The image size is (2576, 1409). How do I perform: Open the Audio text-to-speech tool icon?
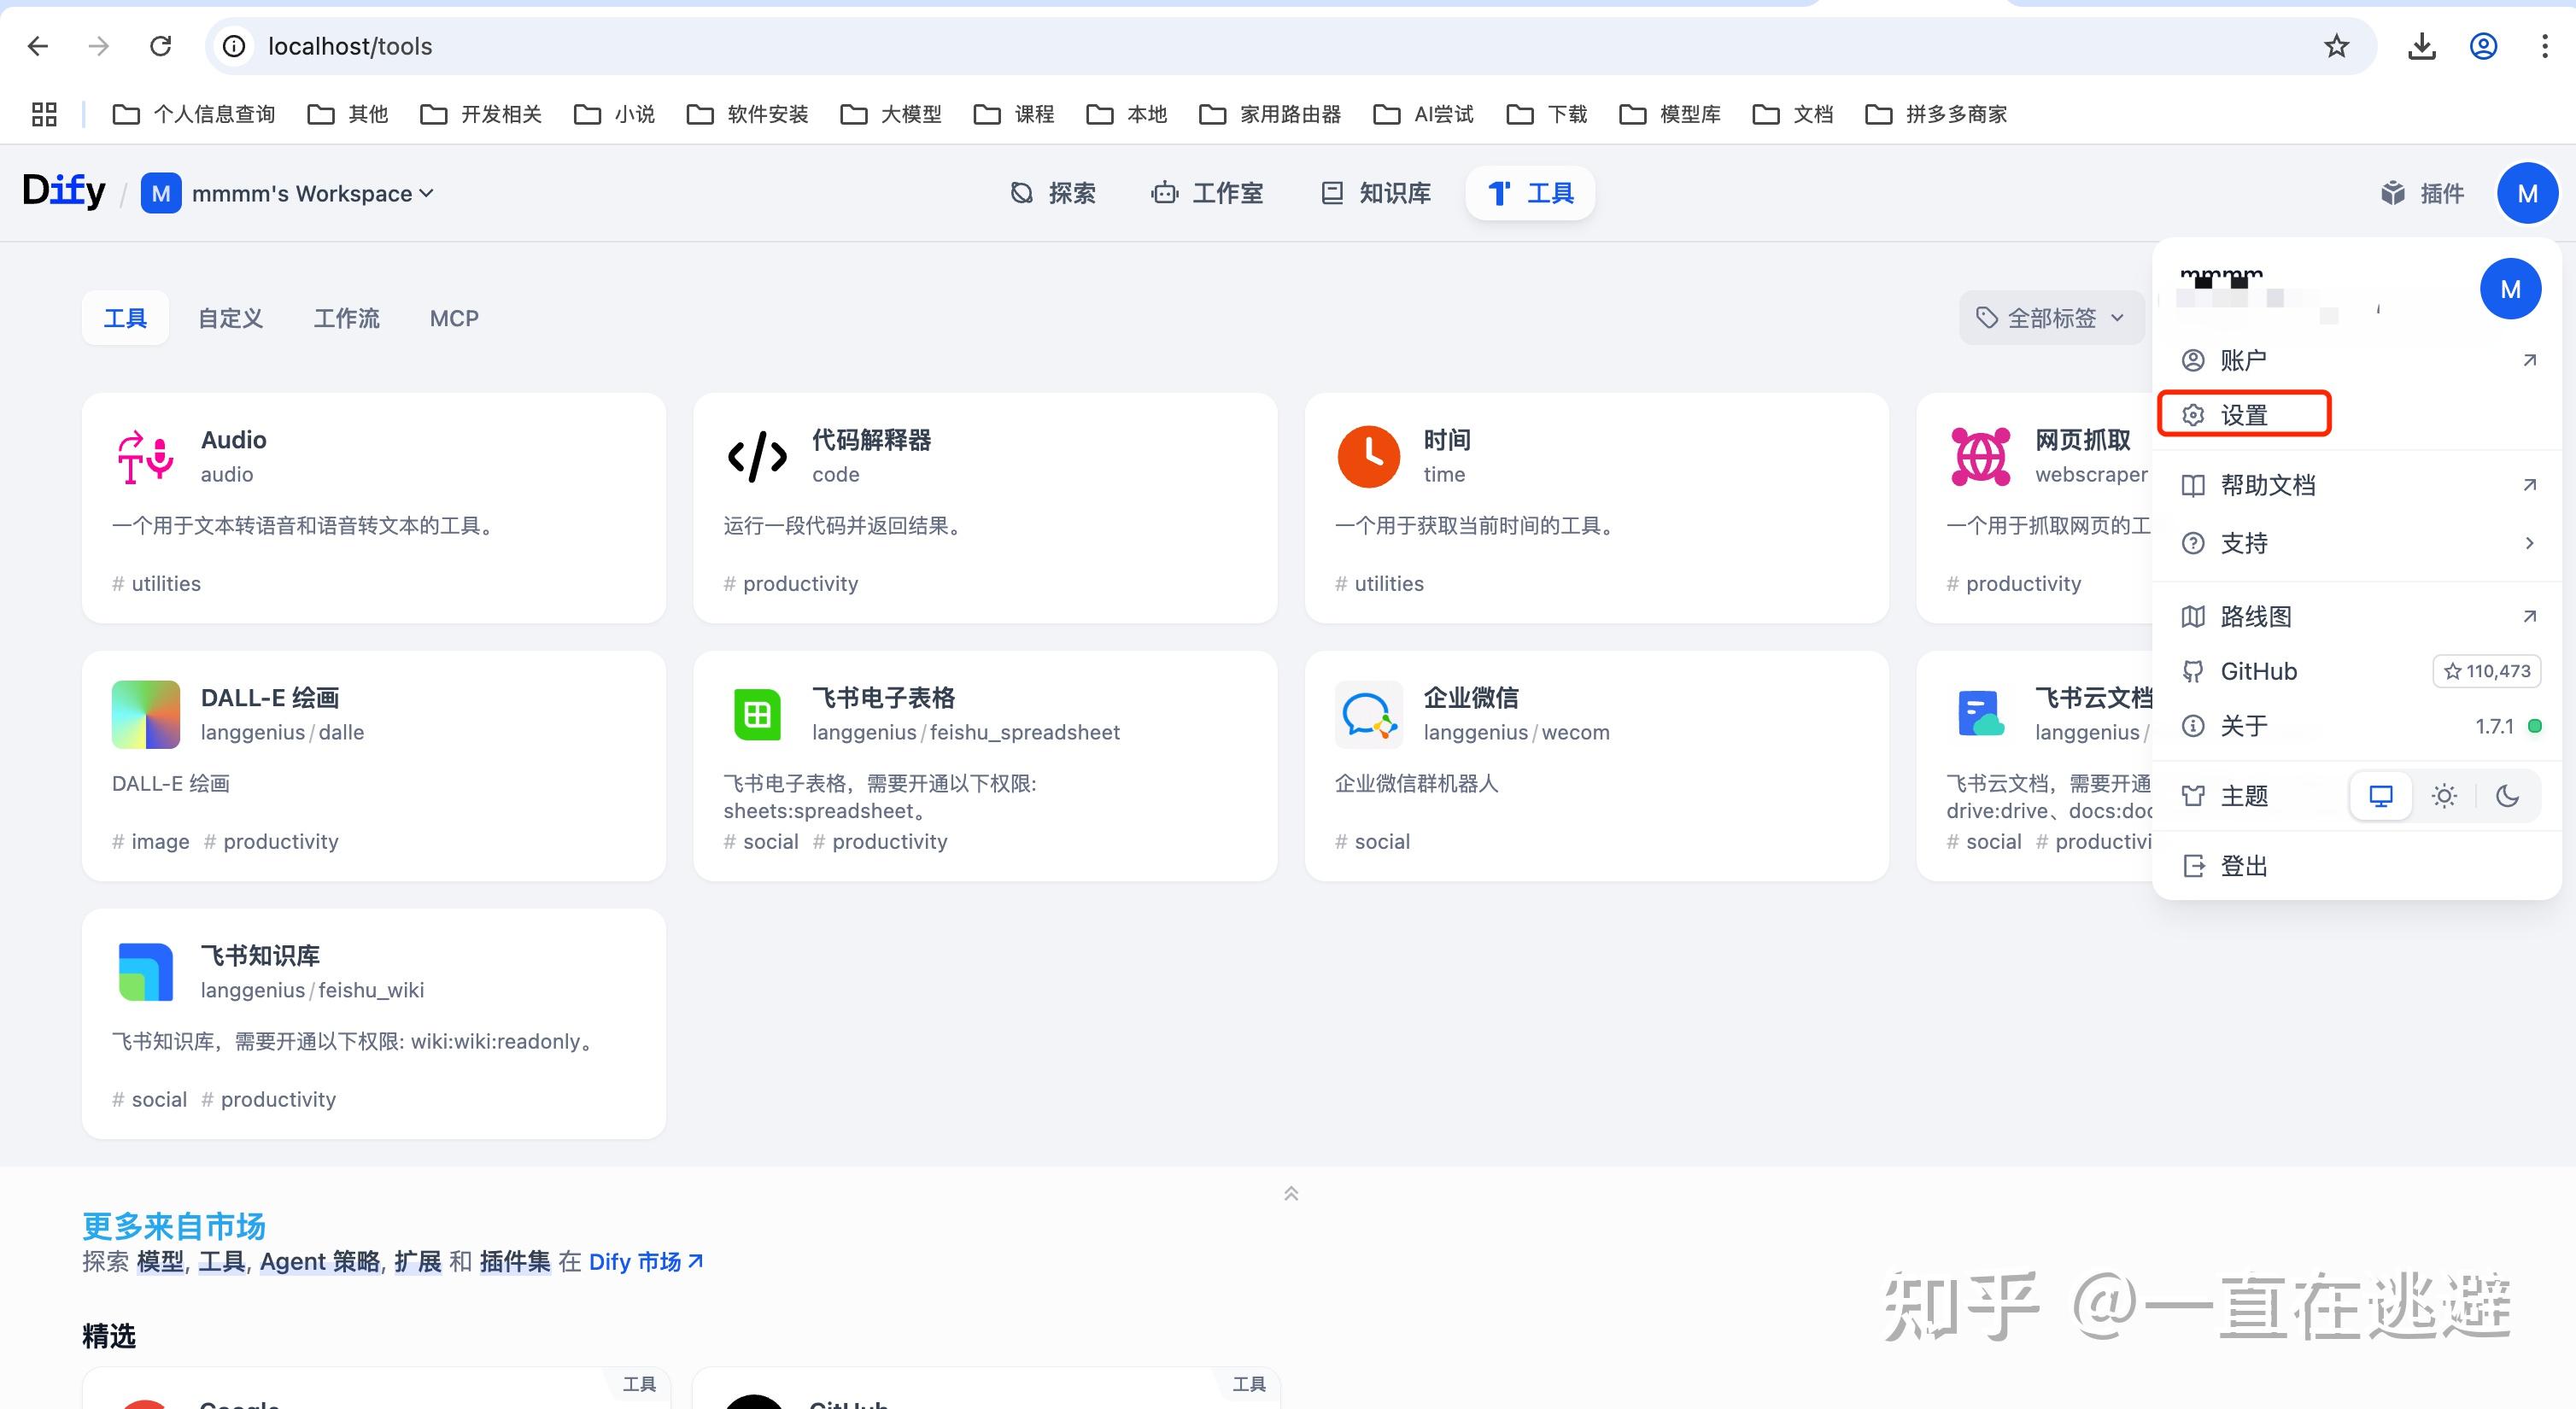(x=145, y=456)
